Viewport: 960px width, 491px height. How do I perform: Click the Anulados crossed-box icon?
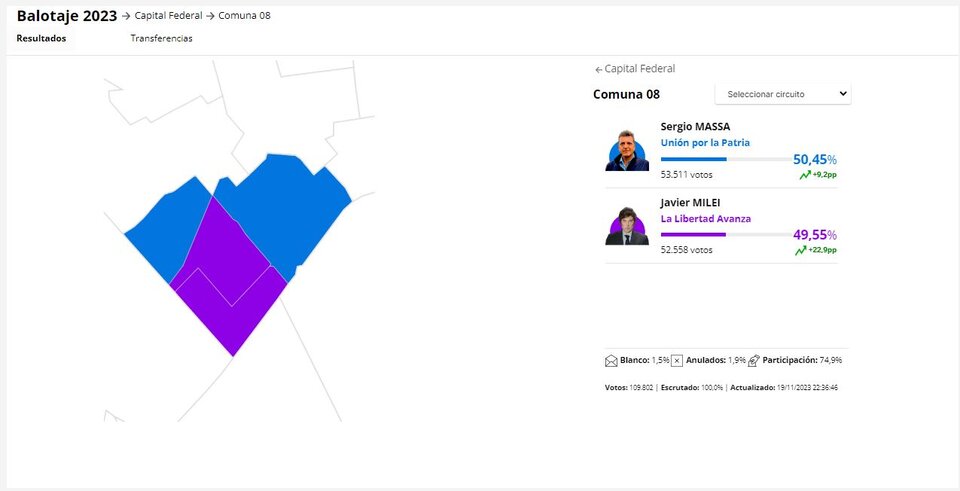677,361
